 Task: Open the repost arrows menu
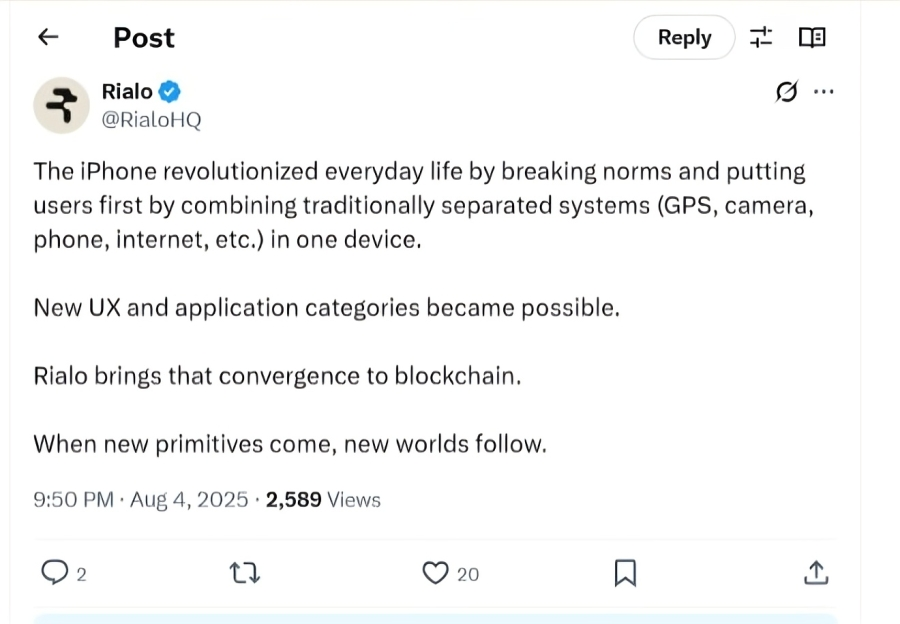point(244,573)
